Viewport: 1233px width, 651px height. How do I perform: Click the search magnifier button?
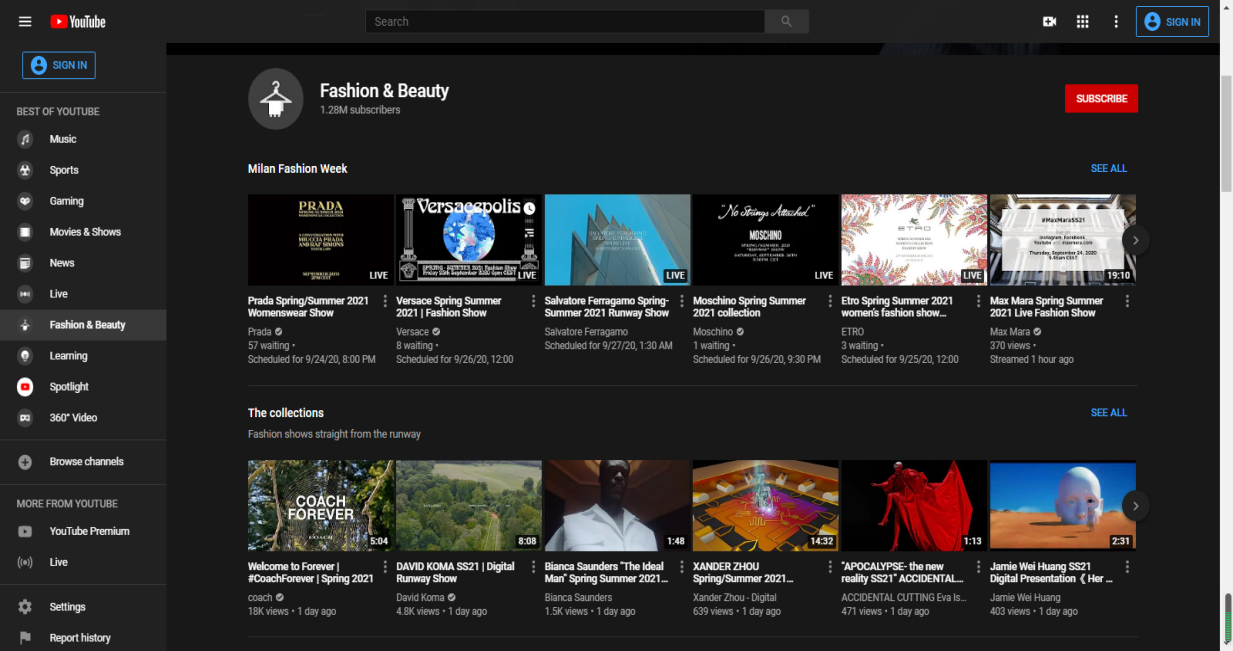click(x=787, y=21)
